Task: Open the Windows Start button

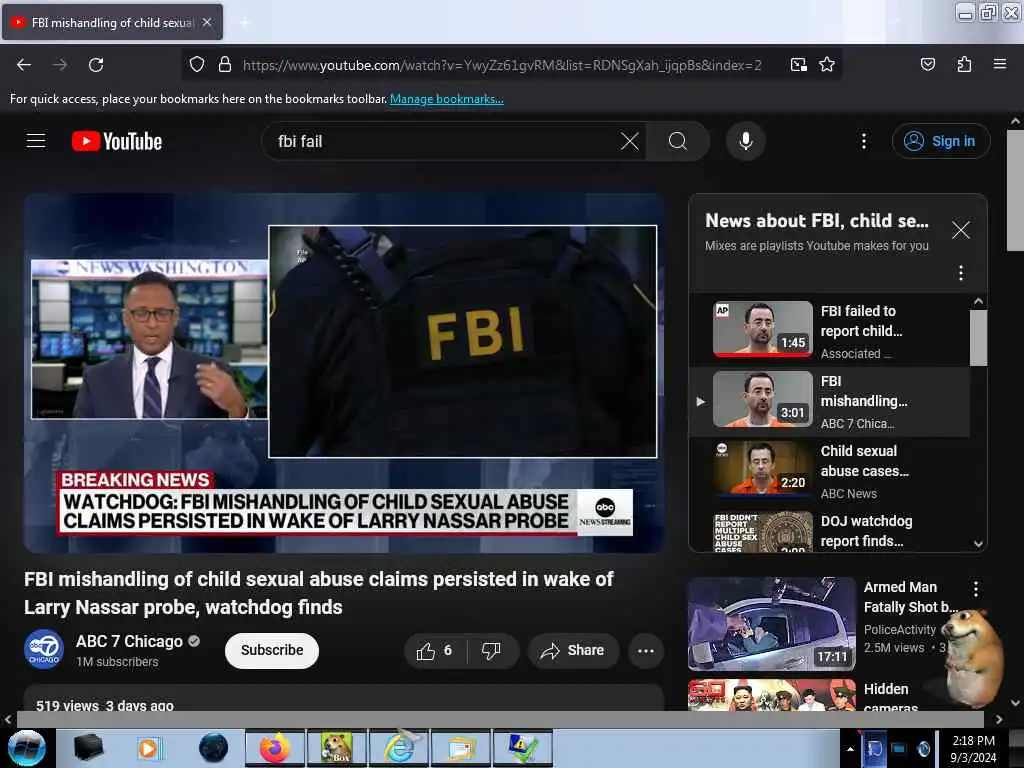Action: click(x=27, y=748)
